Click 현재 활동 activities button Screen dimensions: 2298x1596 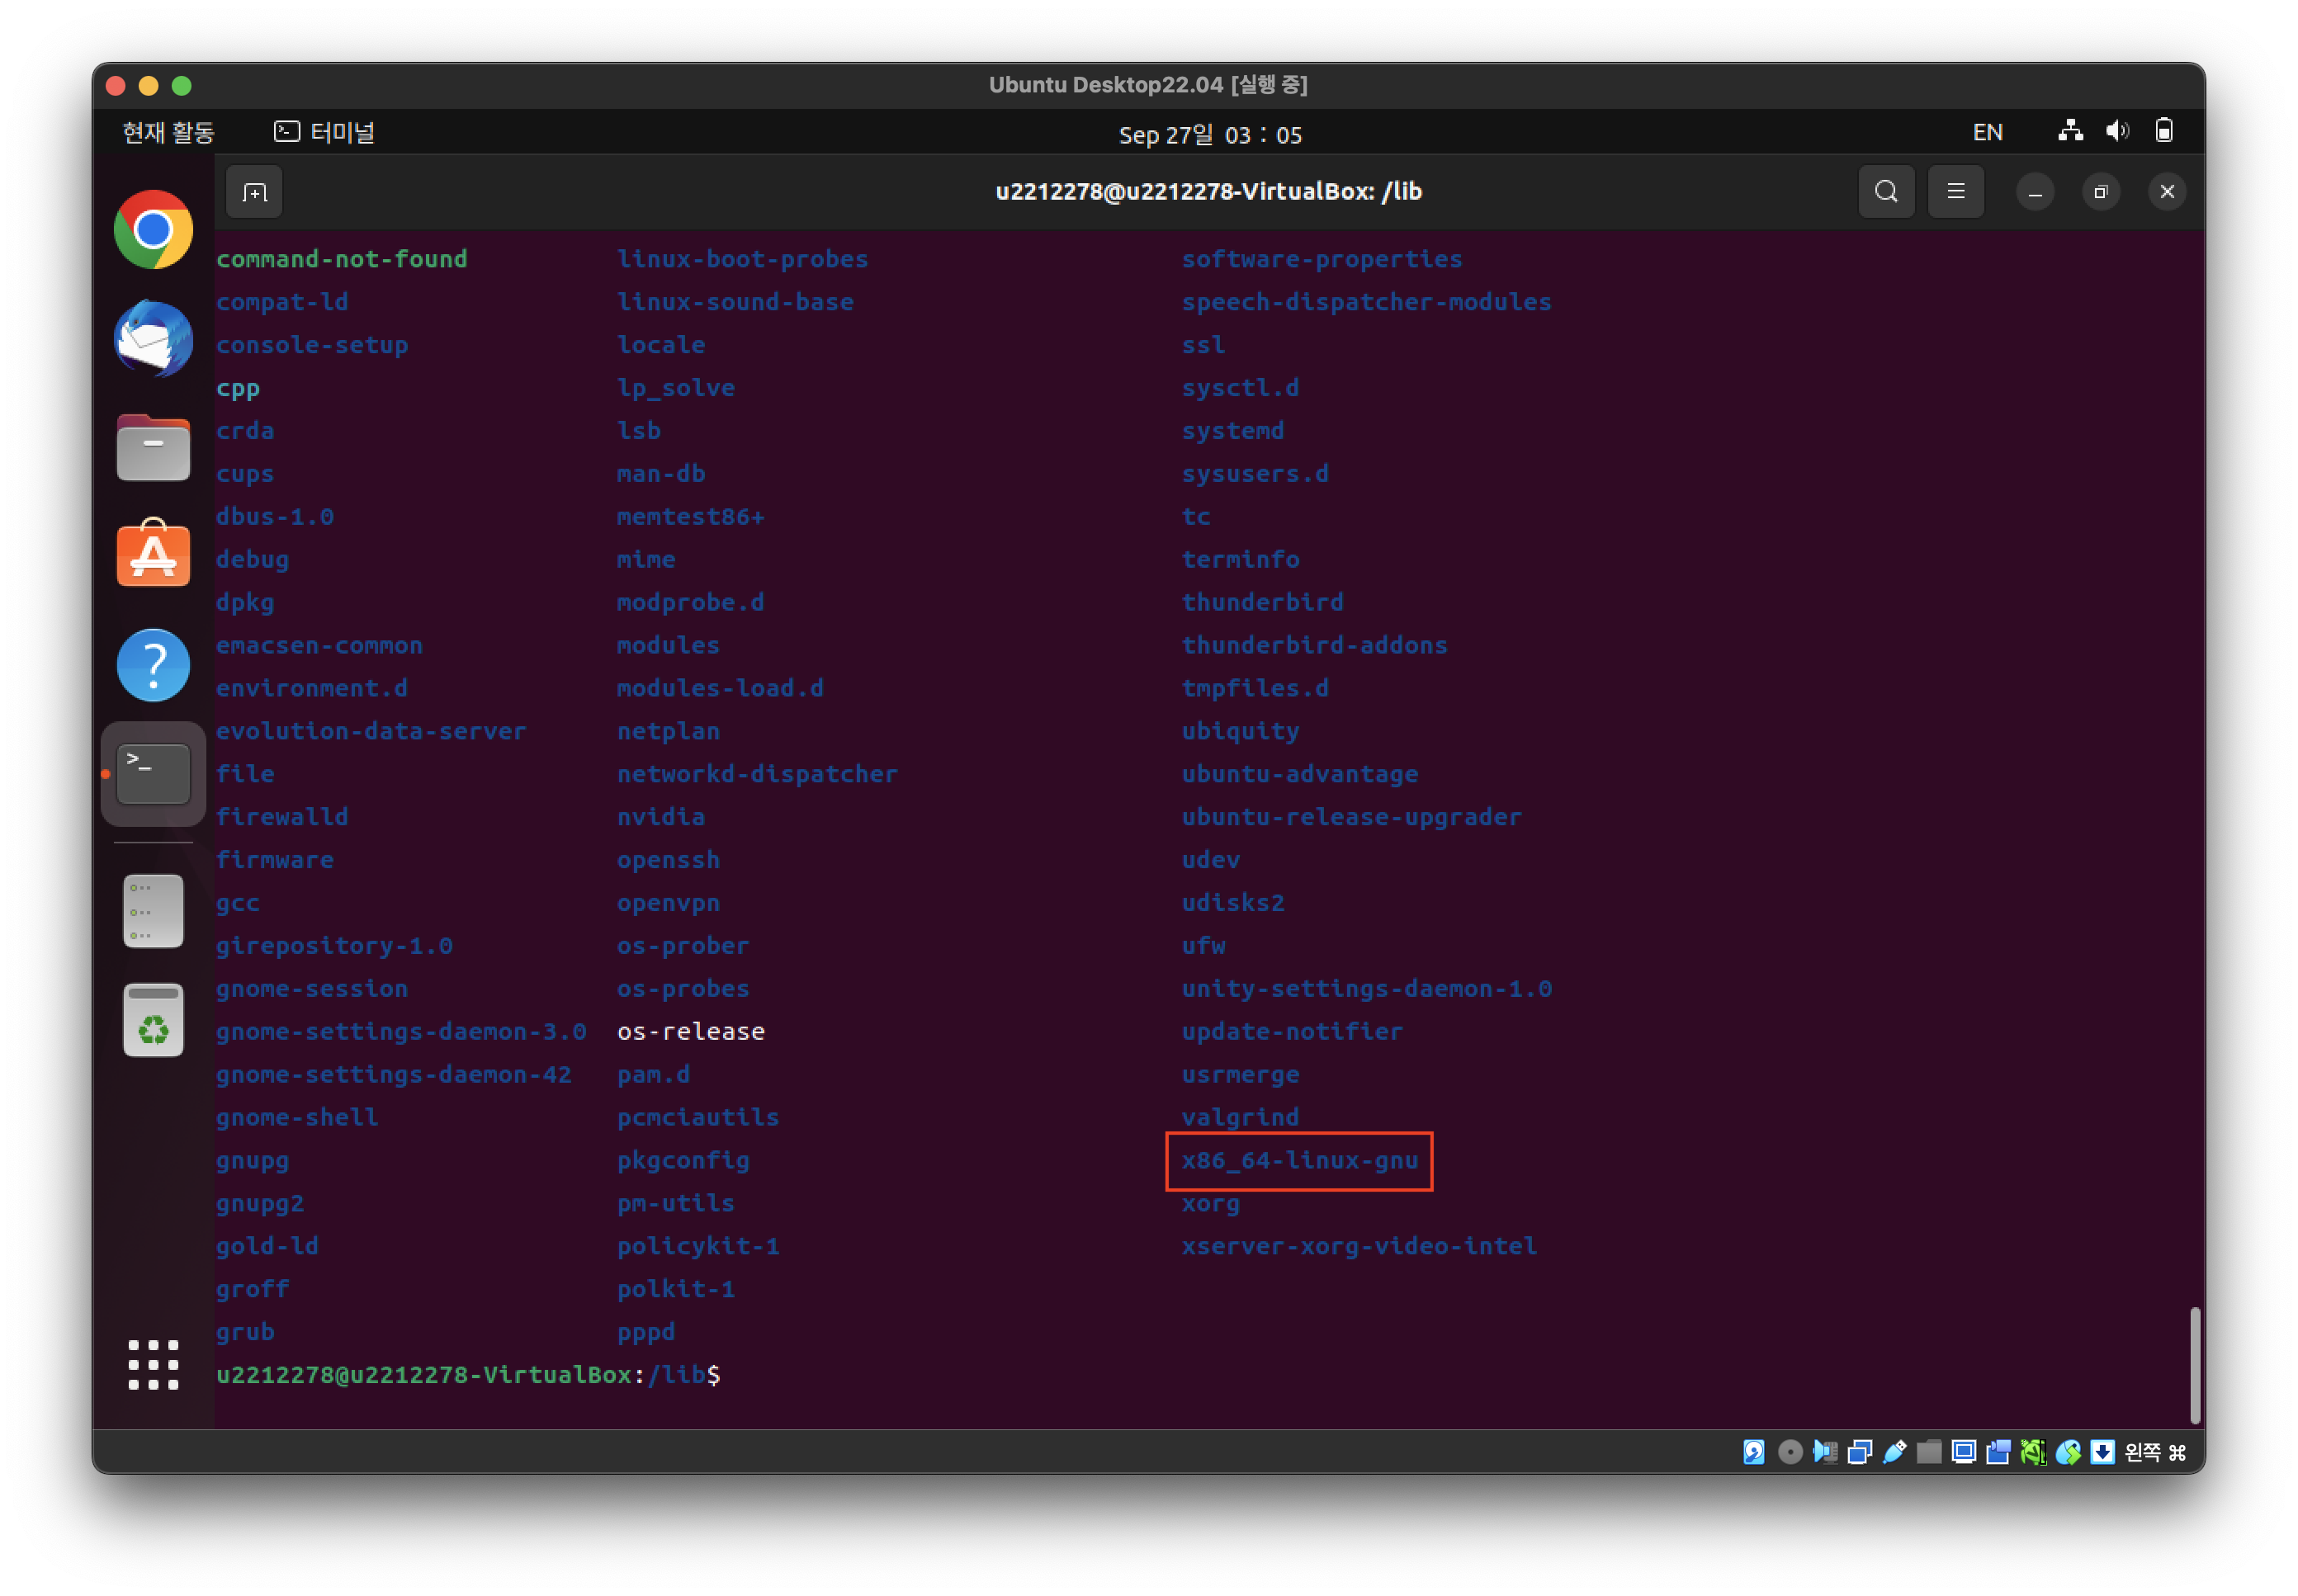click(168, 133)
